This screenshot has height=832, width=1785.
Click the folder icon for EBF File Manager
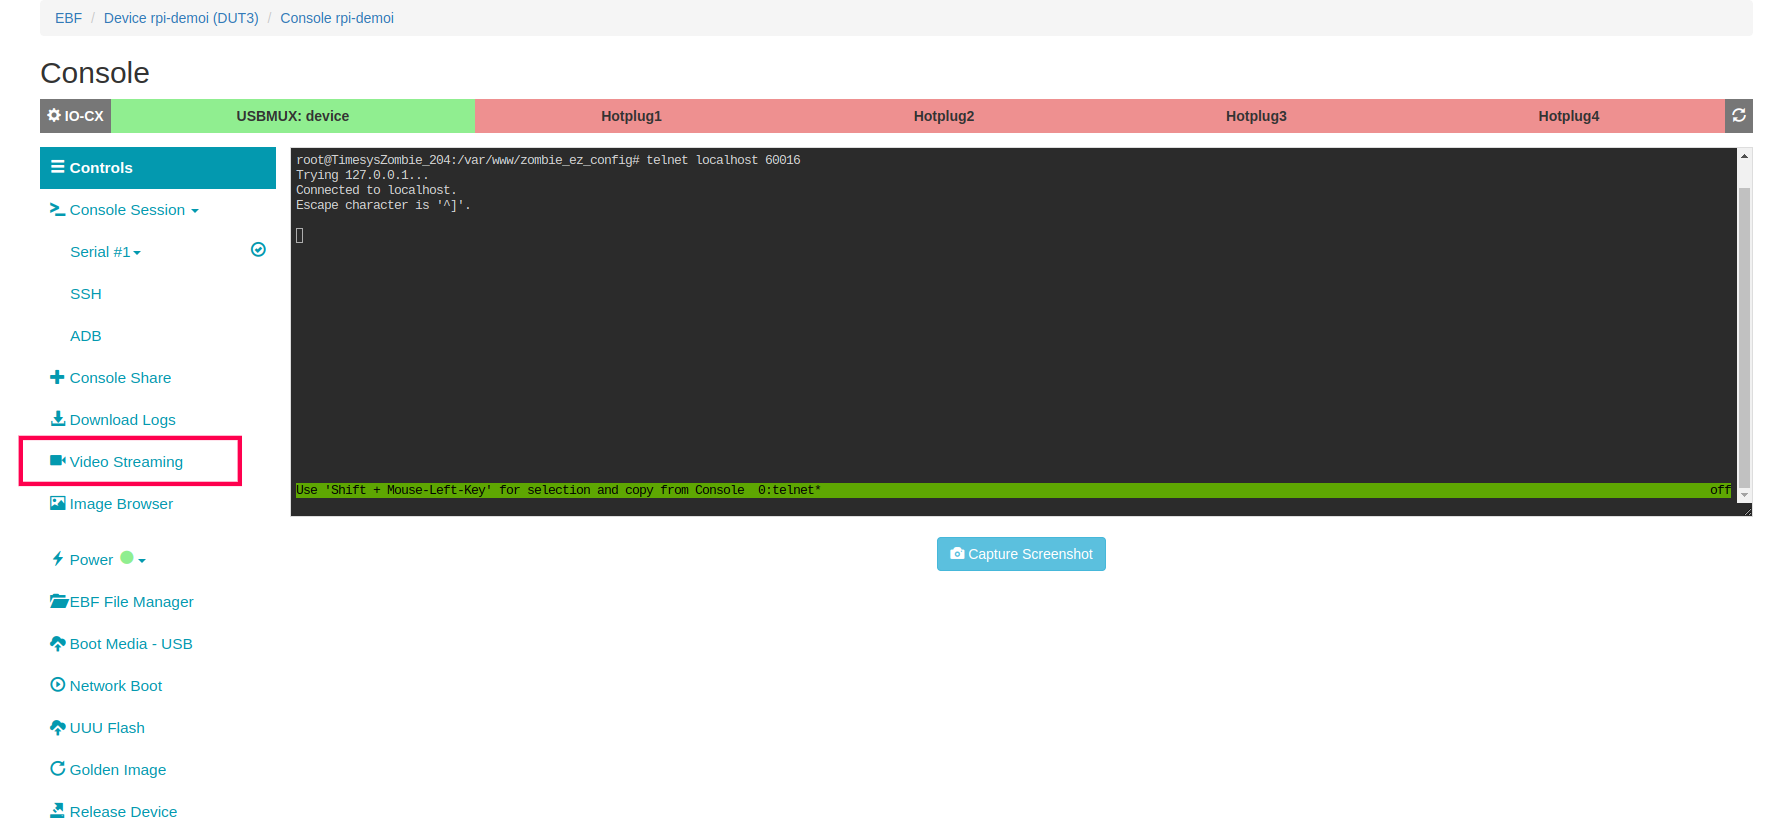tap(59, 601)
